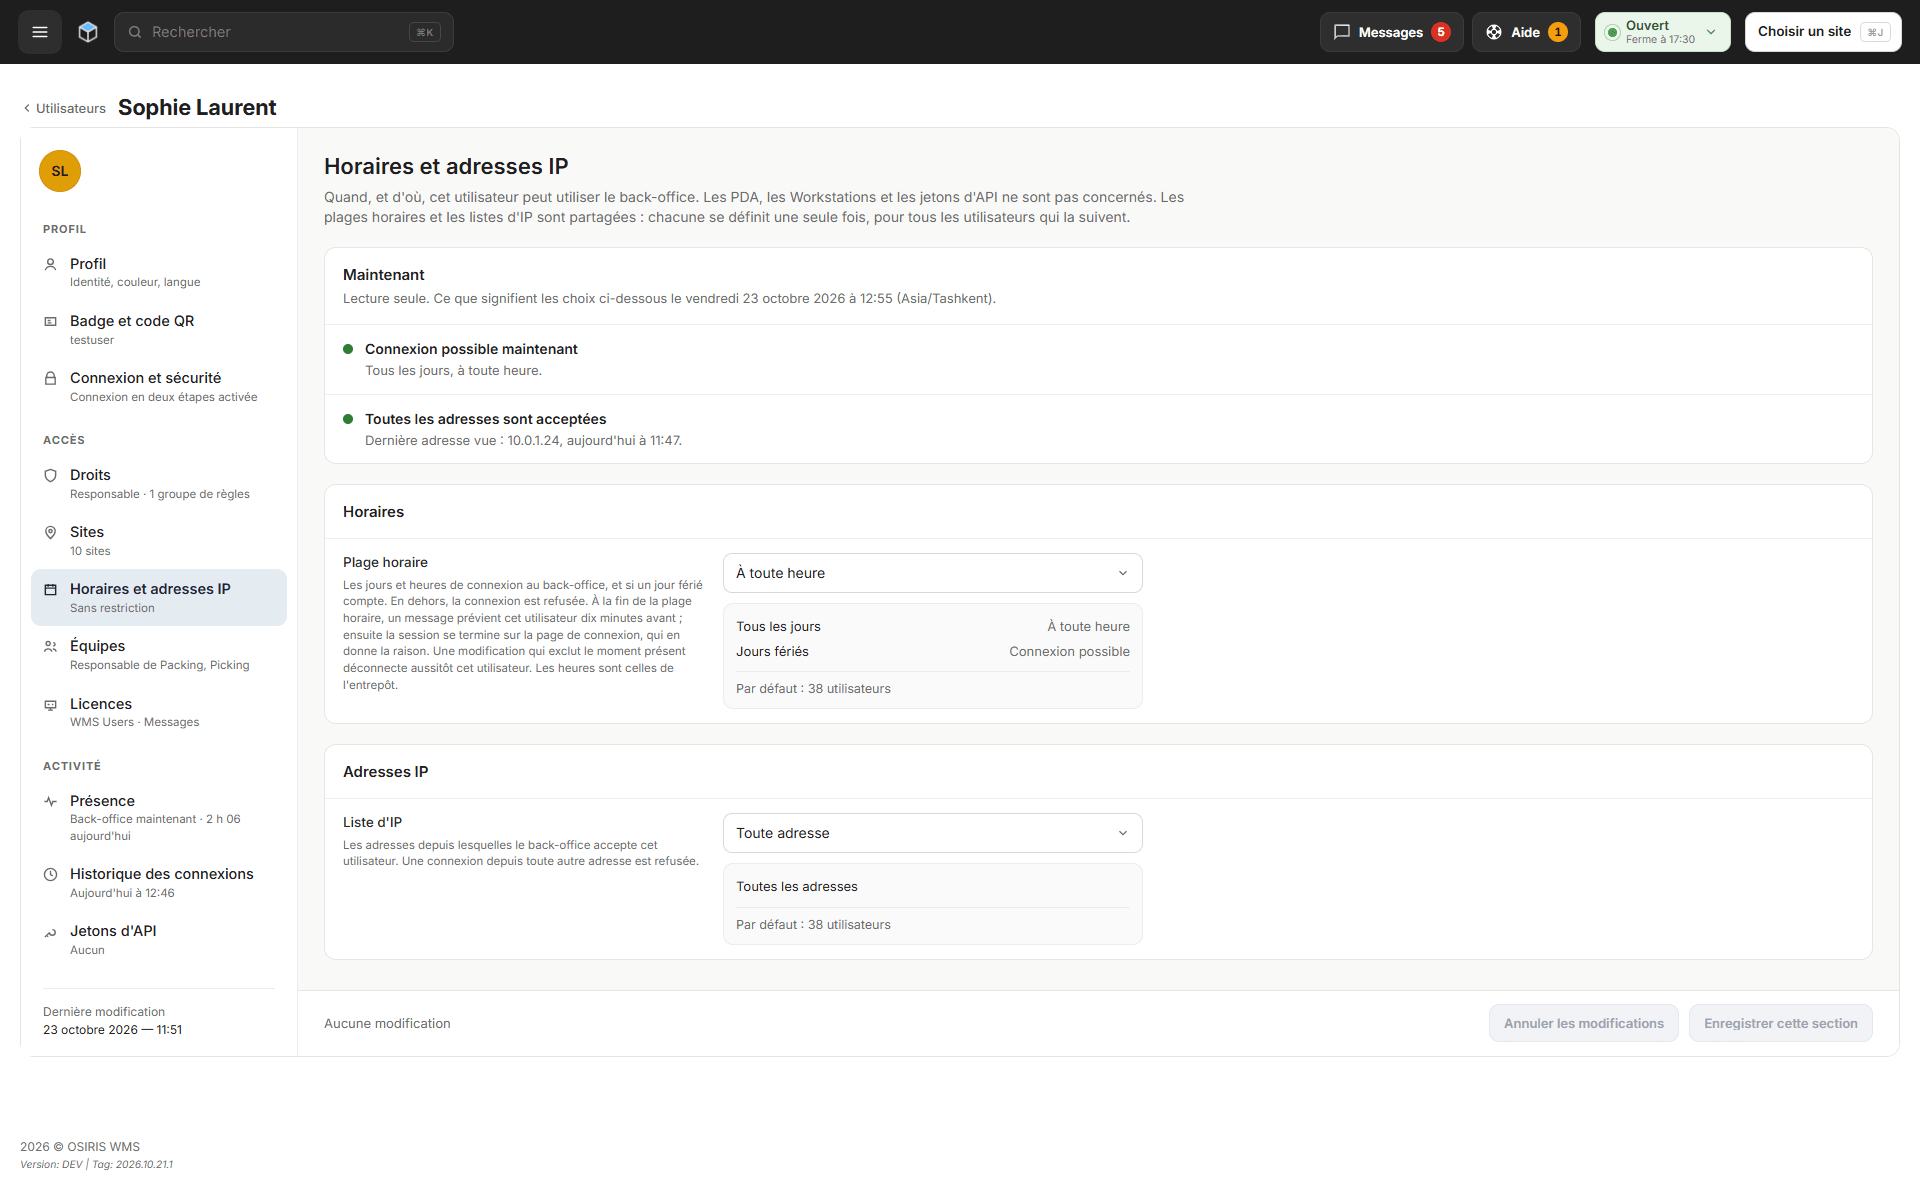Viewport: 1920px width, 1198px height.
Task: Click the Équipes people icon
Action: pyautogui.click(x=50, y=647)
